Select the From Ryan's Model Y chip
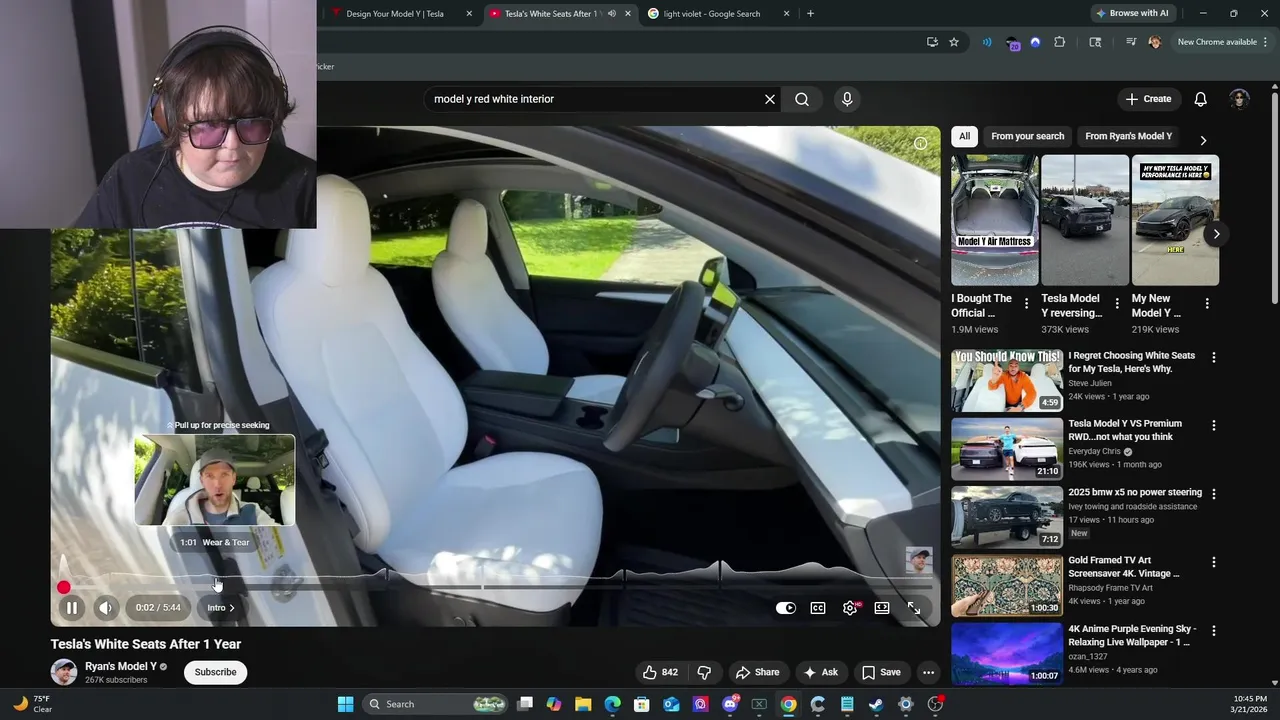The height and width of the screenshot is (720, 1280). (x=1128, y=136)
